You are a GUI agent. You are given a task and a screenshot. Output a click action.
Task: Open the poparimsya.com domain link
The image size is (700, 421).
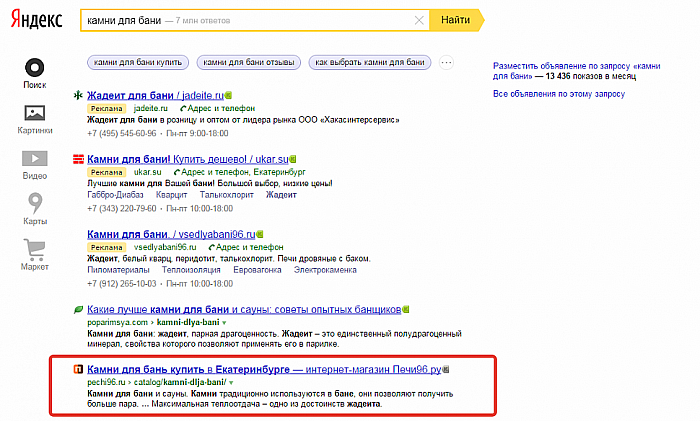click(117, 322)
